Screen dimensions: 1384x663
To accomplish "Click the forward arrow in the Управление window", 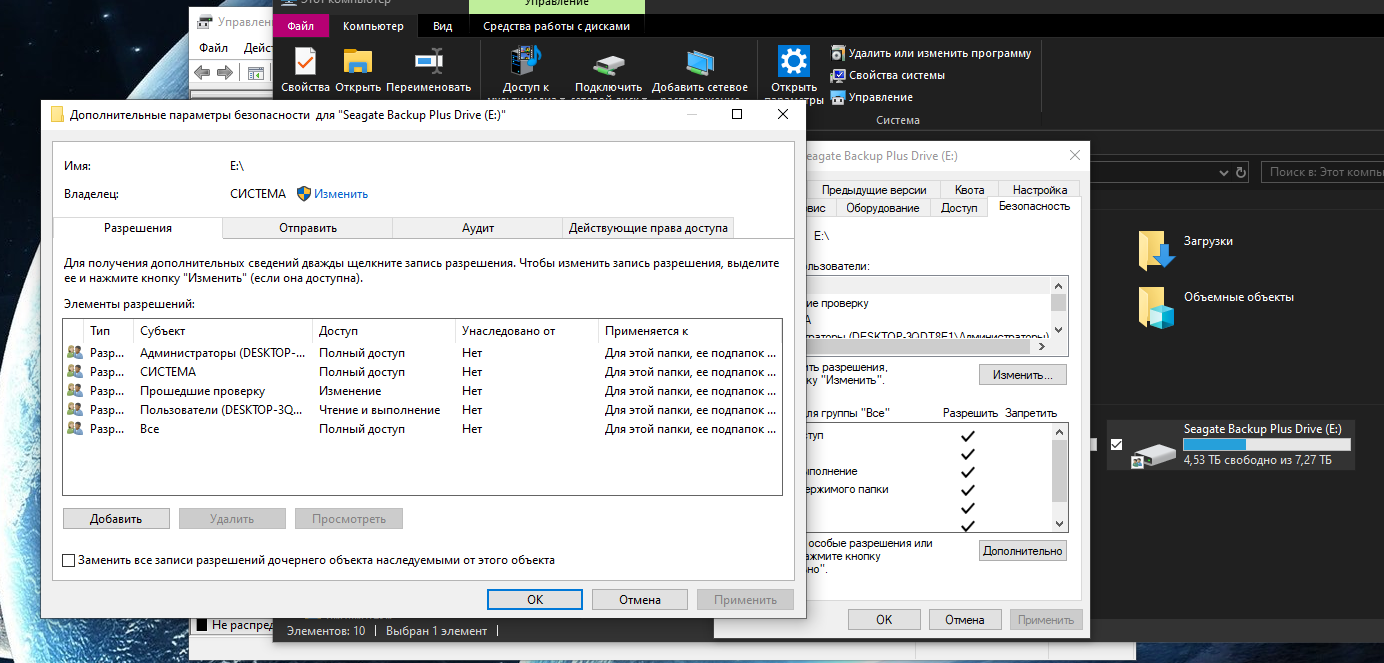I will pos(225,72).
